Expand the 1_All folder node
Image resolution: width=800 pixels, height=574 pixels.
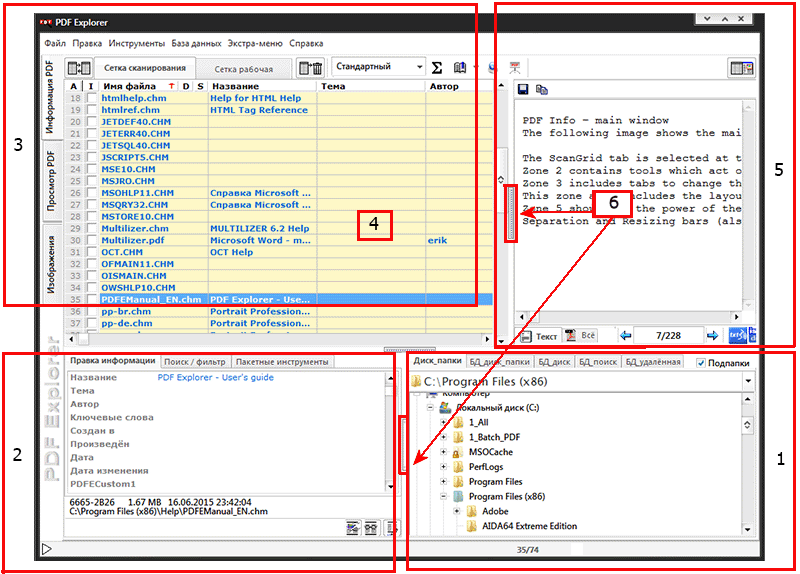pos(443,422)
